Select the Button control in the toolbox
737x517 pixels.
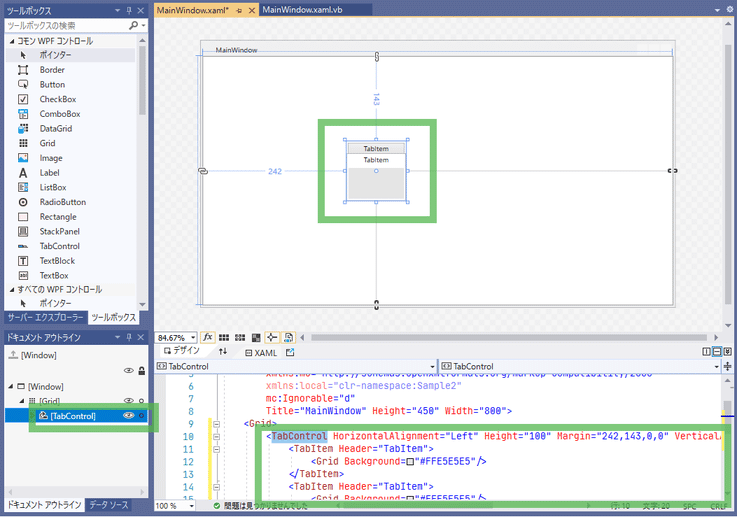pyautogui.click(x=52, y=85)
